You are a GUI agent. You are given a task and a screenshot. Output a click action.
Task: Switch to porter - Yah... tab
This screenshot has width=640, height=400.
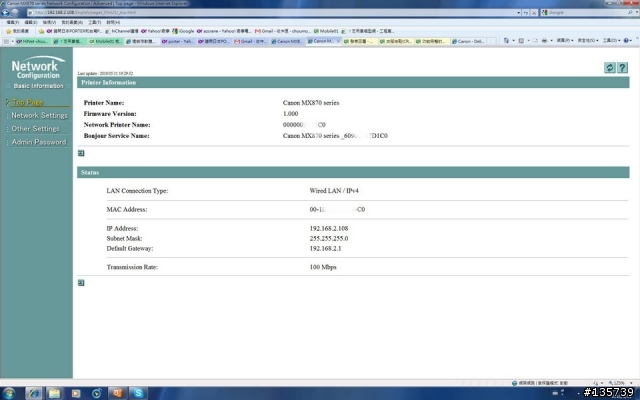click(x=178, y=41)
